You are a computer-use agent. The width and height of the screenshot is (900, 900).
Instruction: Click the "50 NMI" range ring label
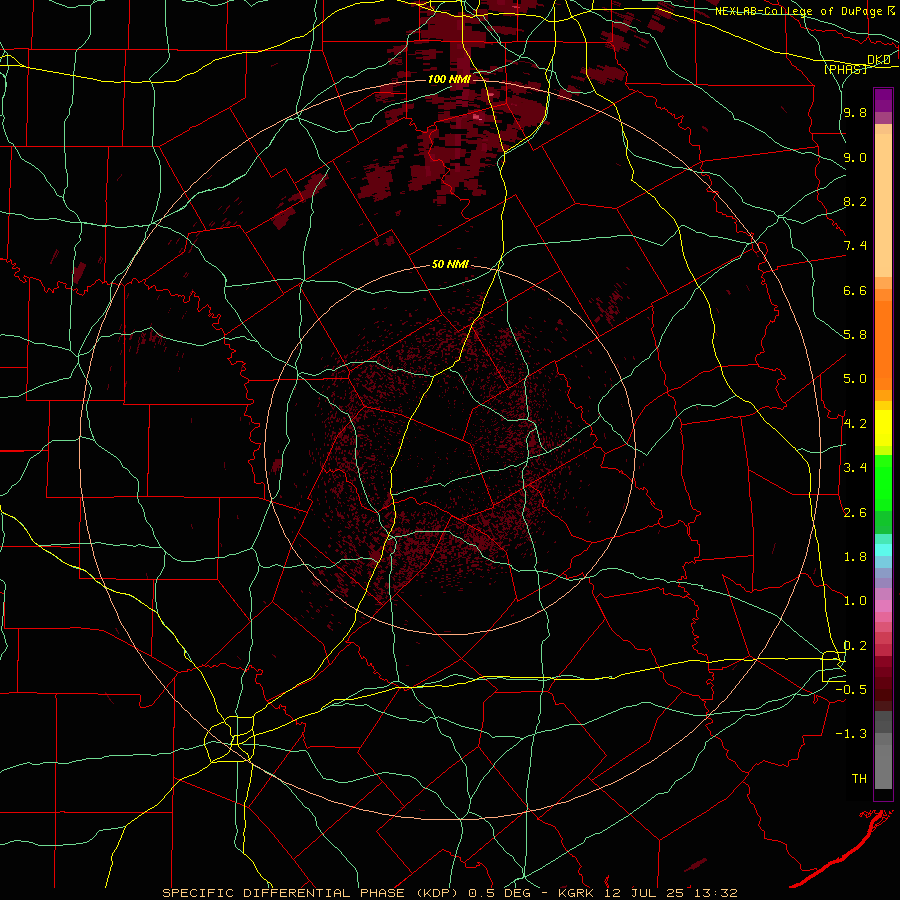(450, 265)
